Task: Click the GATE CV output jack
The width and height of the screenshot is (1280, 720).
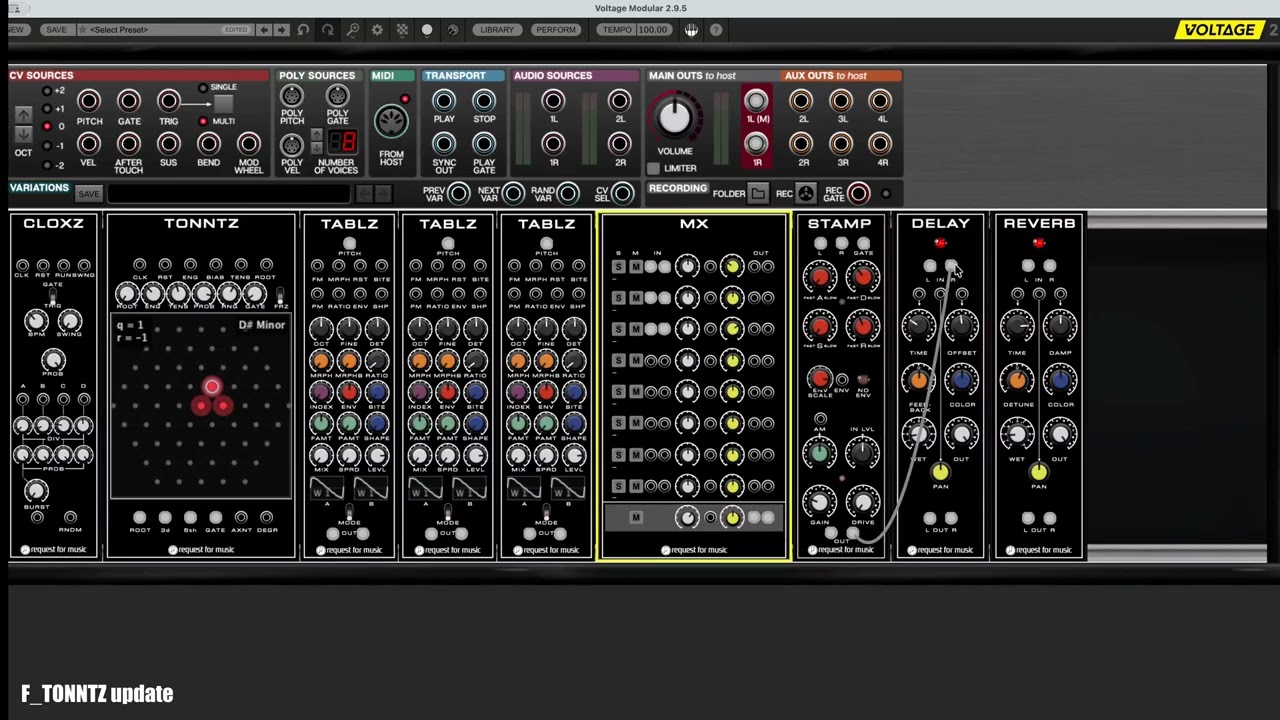Action: 129,101
